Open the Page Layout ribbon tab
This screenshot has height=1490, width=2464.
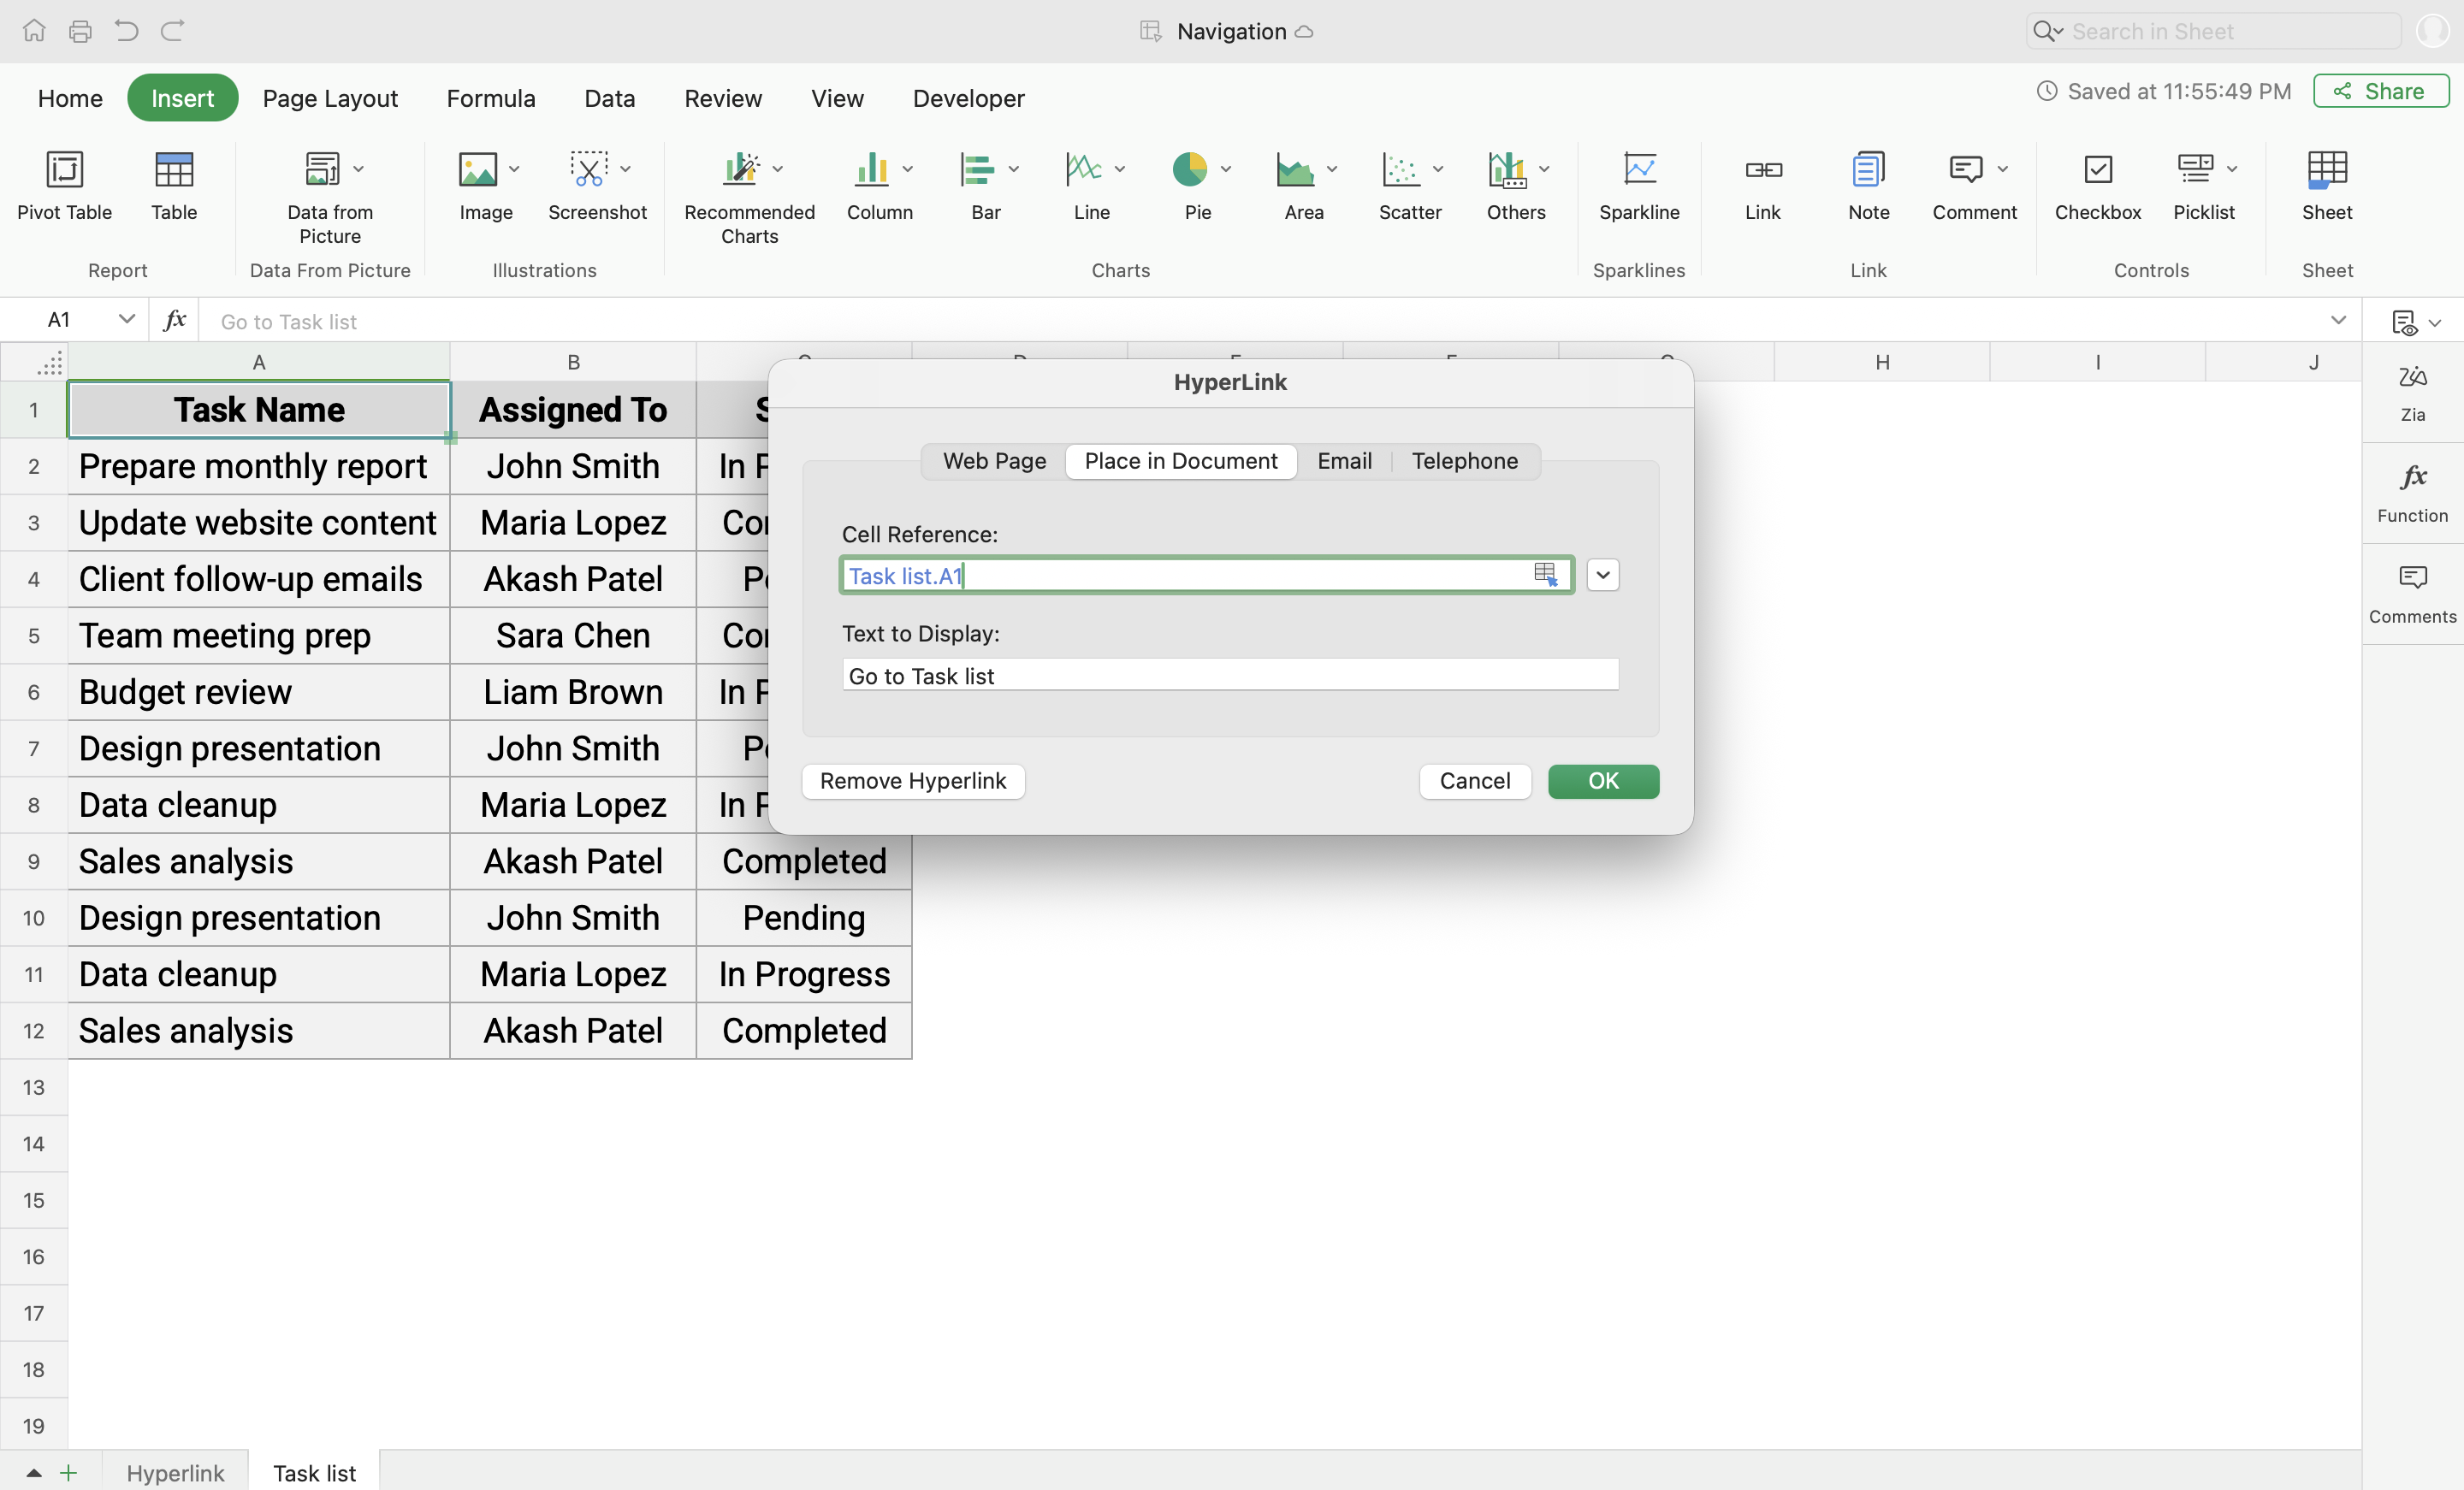pyautogui.click(x=329, y=98)
